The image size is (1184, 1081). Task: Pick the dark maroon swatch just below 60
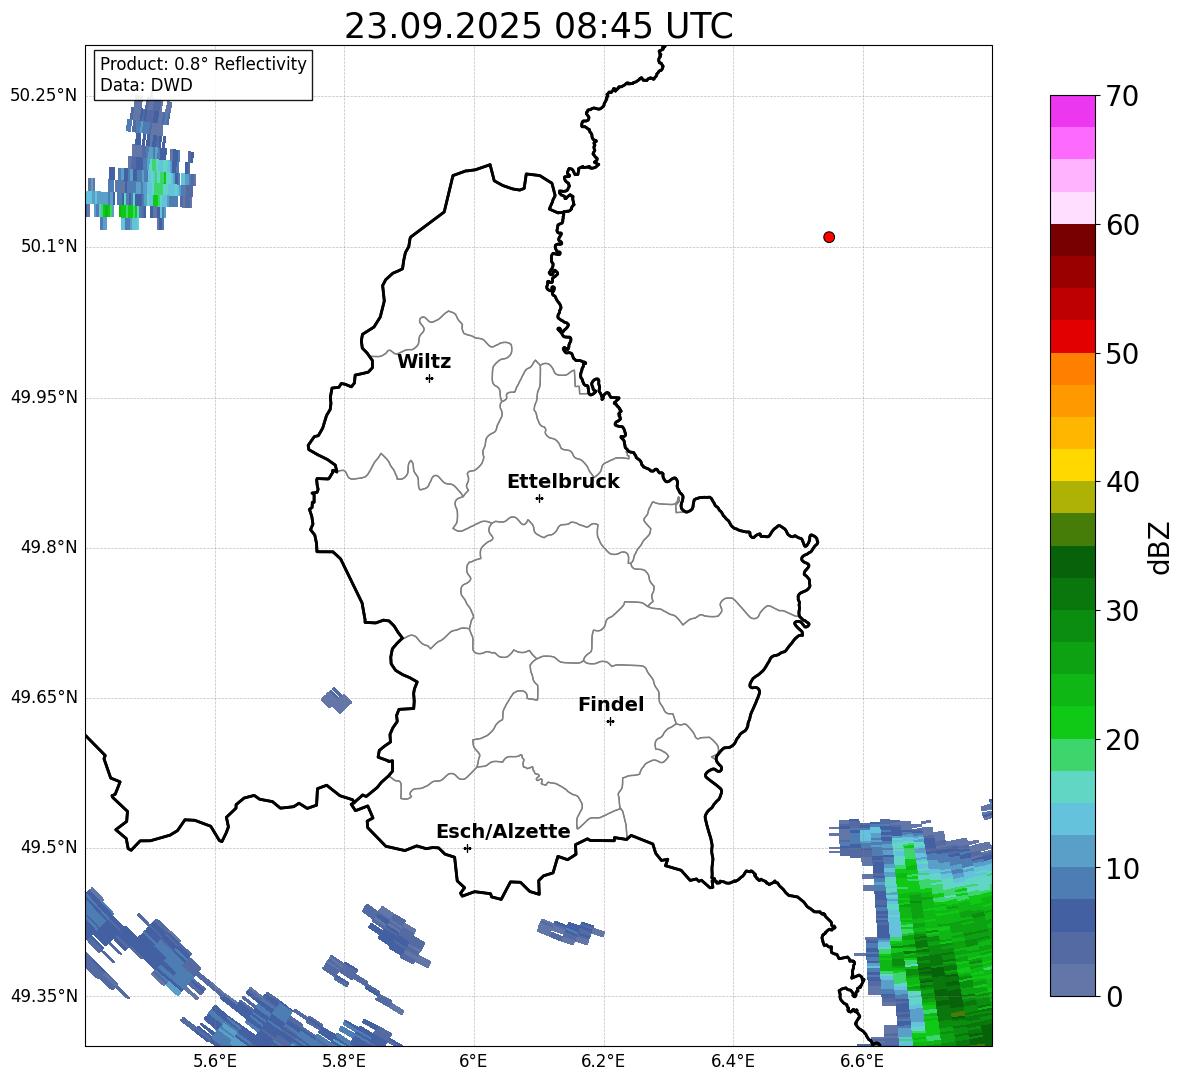pyautogui.click(x=1072, y=240)
